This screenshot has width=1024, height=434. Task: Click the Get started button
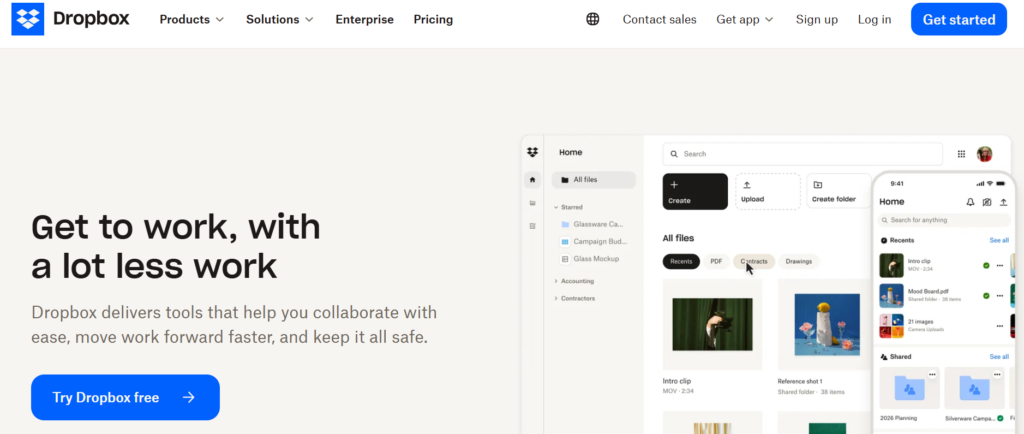pyautogui.click(x=958, y=19)
